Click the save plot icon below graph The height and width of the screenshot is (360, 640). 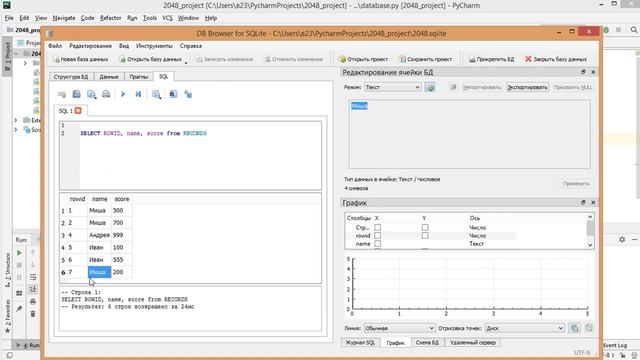point(574,328)
